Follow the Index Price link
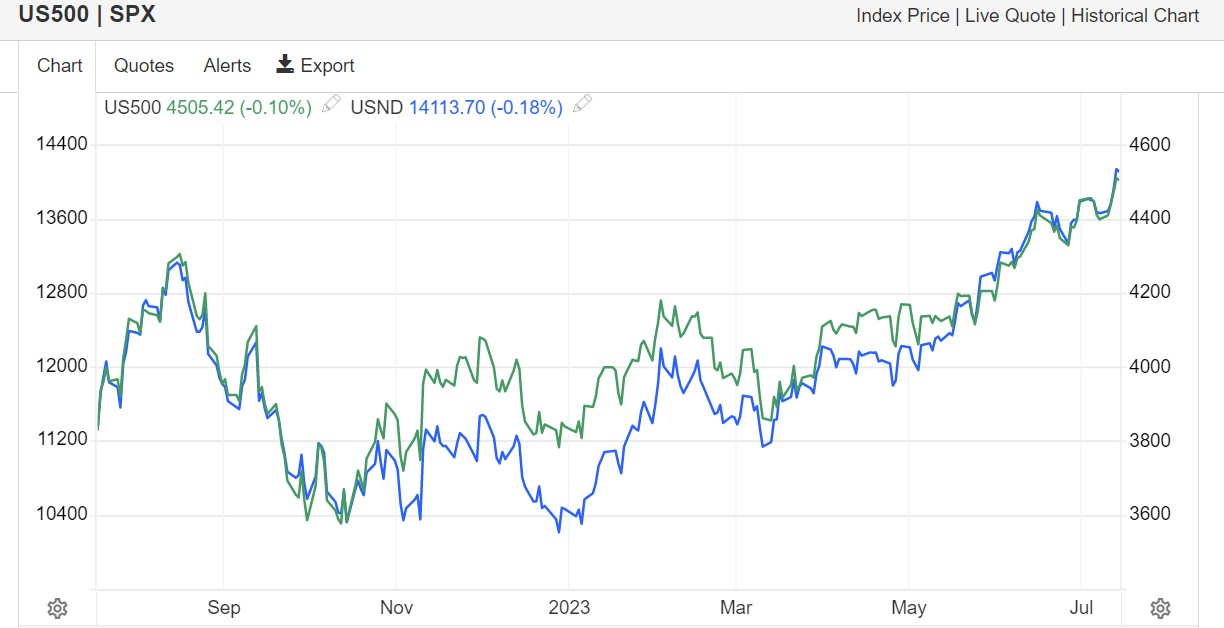Image resolution: width=1224 pixels, height=628 pixels. [903, 16]
